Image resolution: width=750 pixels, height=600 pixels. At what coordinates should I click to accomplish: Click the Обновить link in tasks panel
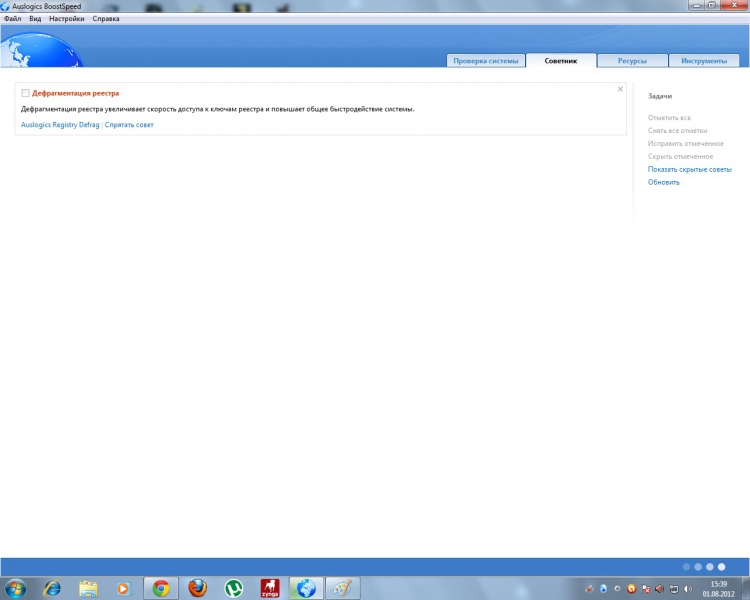(663, 182)
